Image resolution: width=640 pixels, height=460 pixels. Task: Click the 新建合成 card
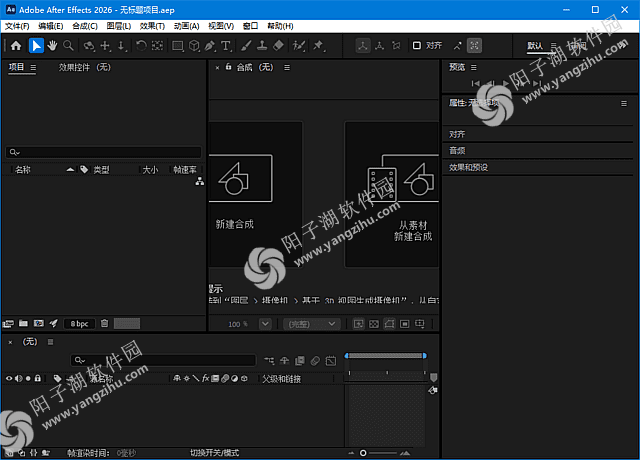click(x=256, y=194)
